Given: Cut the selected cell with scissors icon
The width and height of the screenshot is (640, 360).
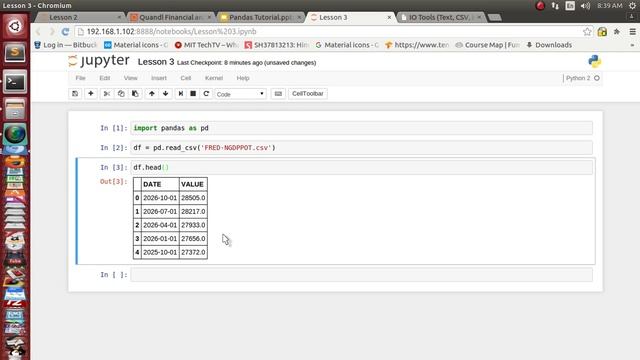Looking at the screenshot, I should (107, 93).
